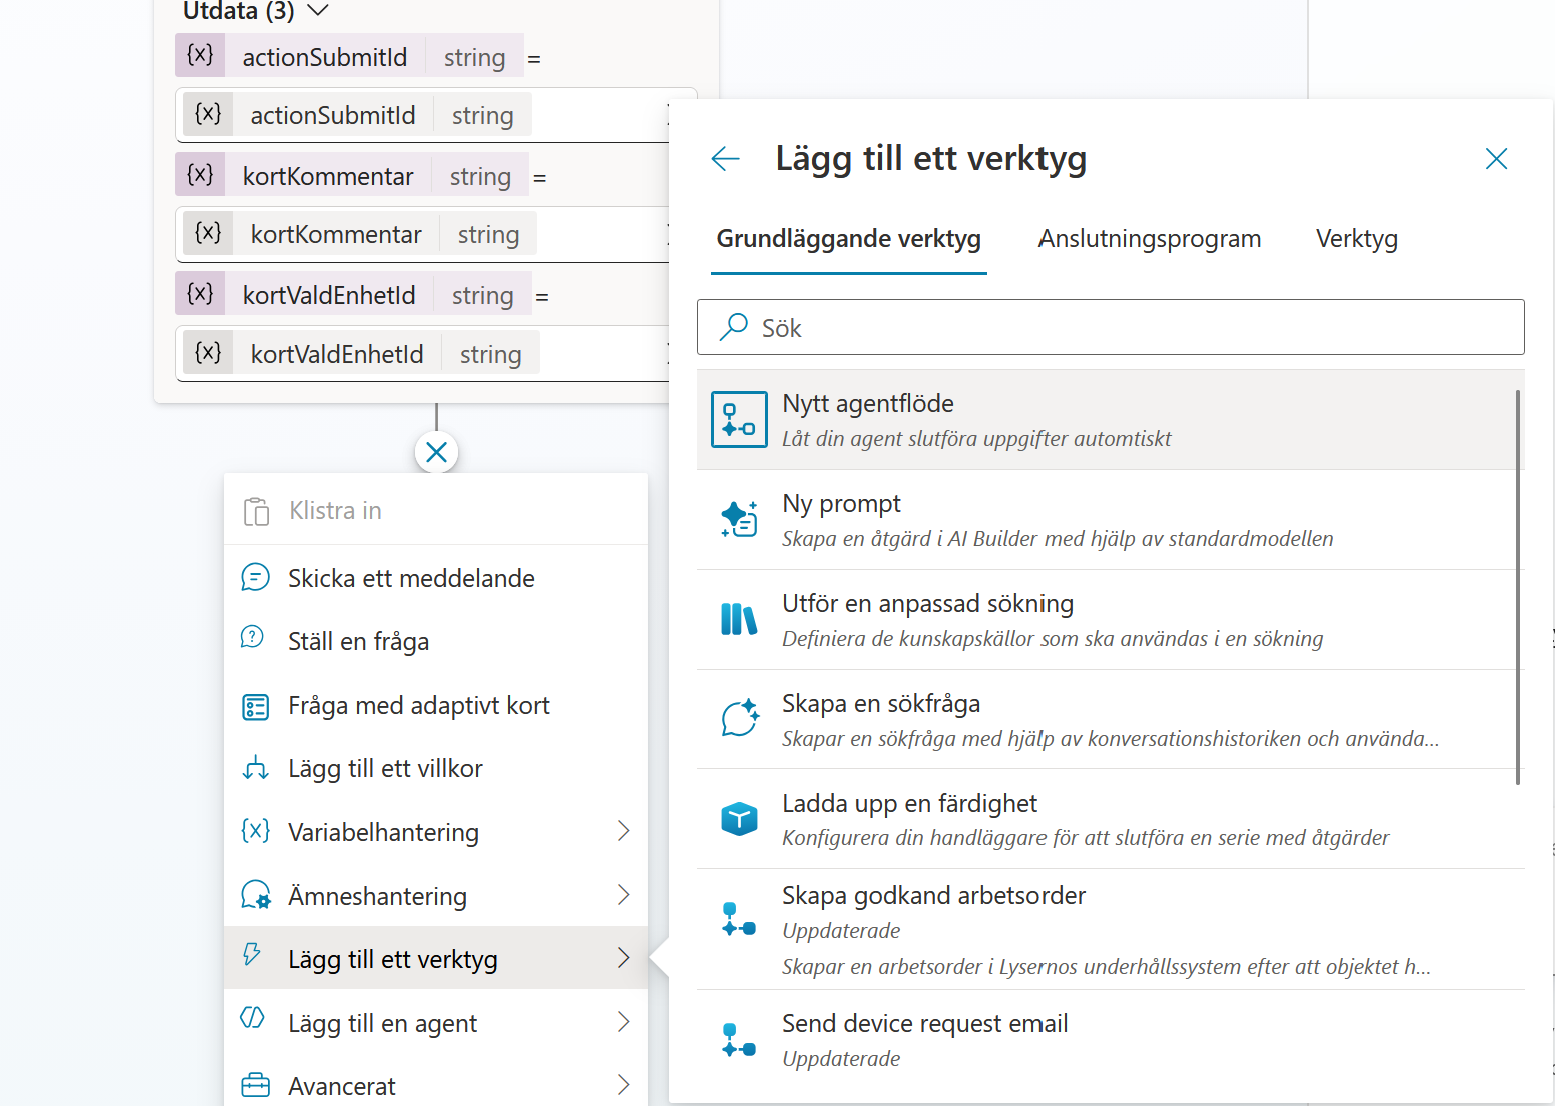Select the Nytt agentflöde tool title
This screenshot has height=1106, width=1555.
(868, 403)
